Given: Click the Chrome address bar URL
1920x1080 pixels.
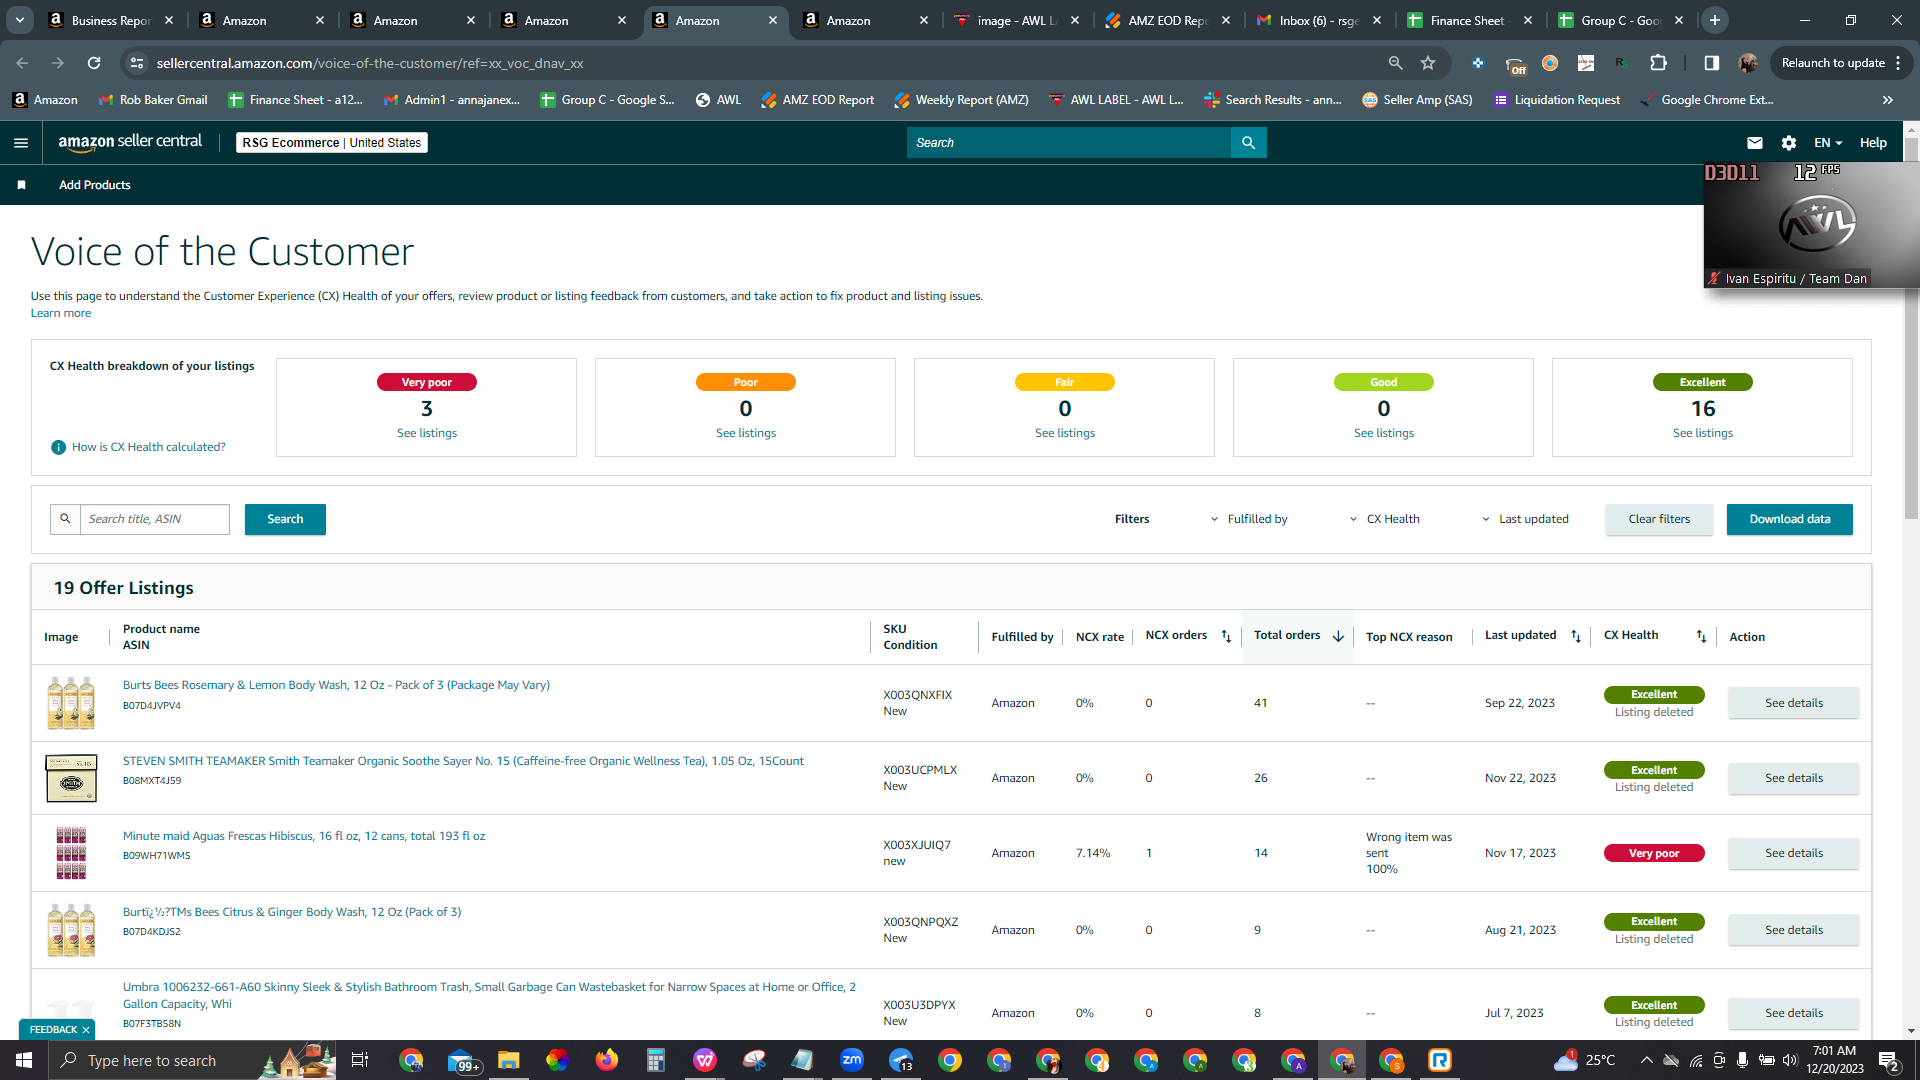Looking at the screenshot, I should tap(370, 63).
